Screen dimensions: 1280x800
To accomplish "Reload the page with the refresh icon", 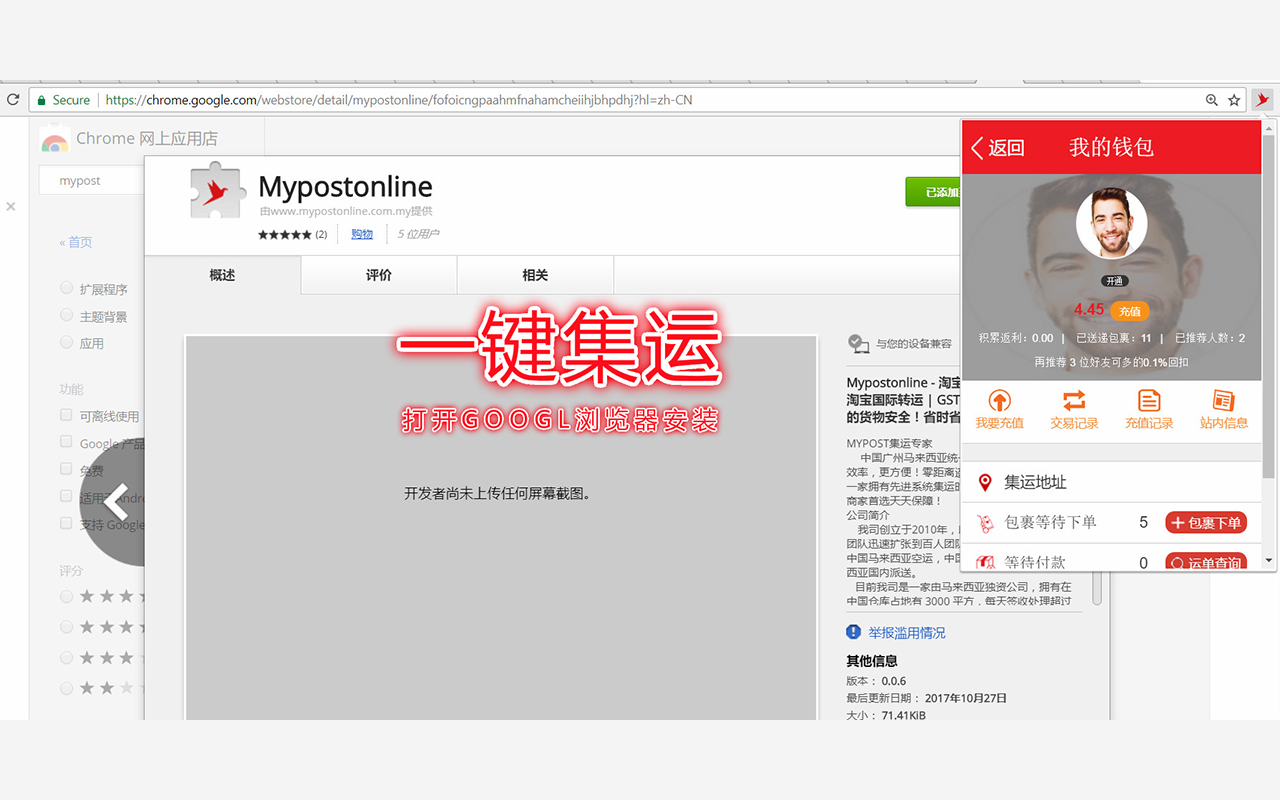I will pyautogui.click(x=13, y=100).
